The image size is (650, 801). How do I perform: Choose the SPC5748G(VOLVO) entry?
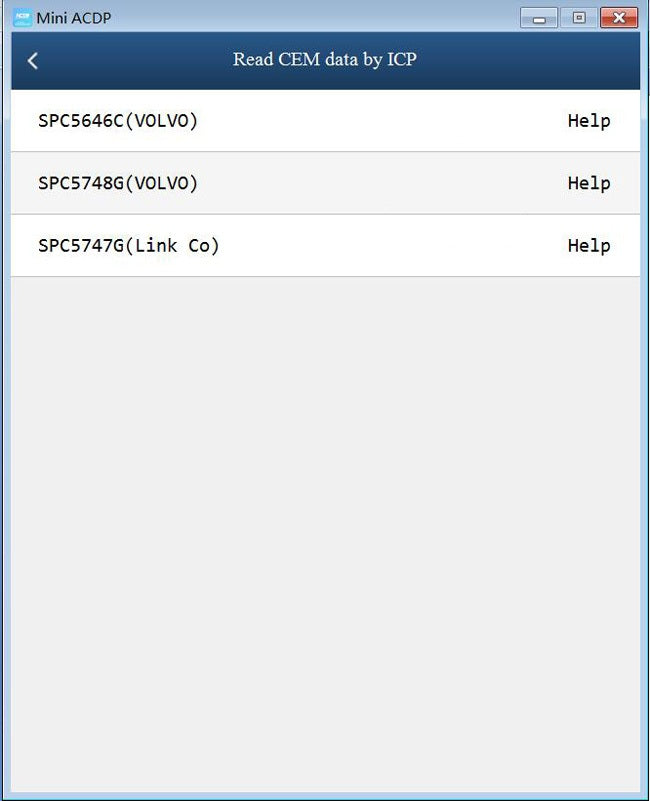coord(118,183)
